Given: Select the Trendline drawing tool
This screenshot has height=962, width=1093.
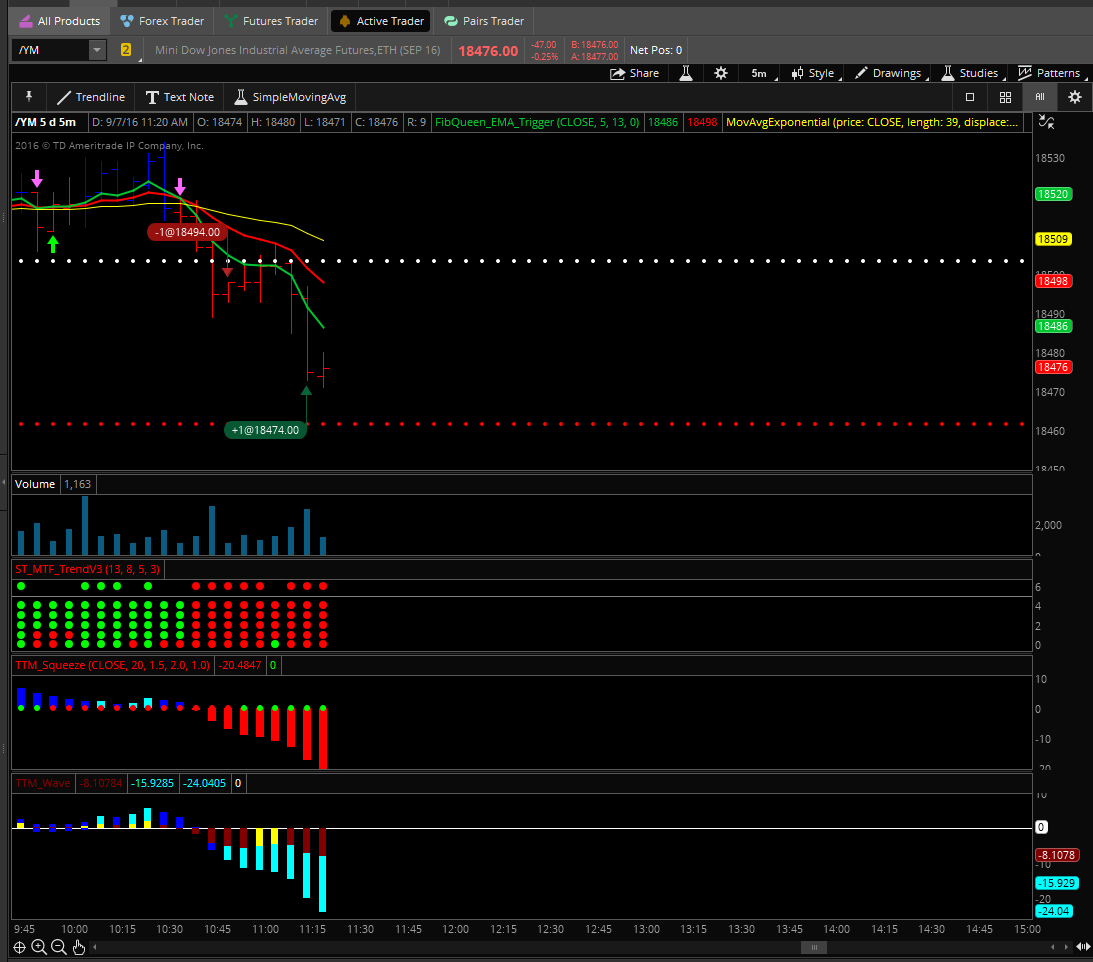Looking at the screenshot, I should click(x=91, y=97).
